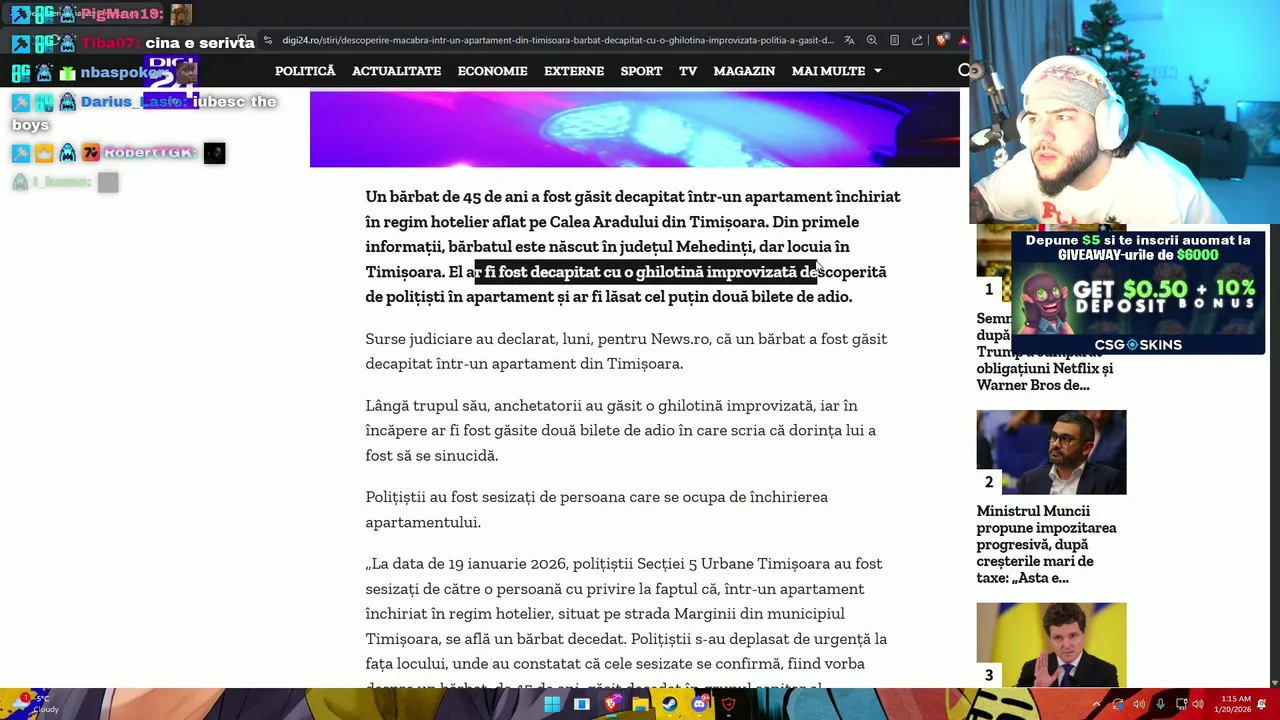The image size is (1280, 720).
Task: Click the article header image
Action: tap(635, 129)
